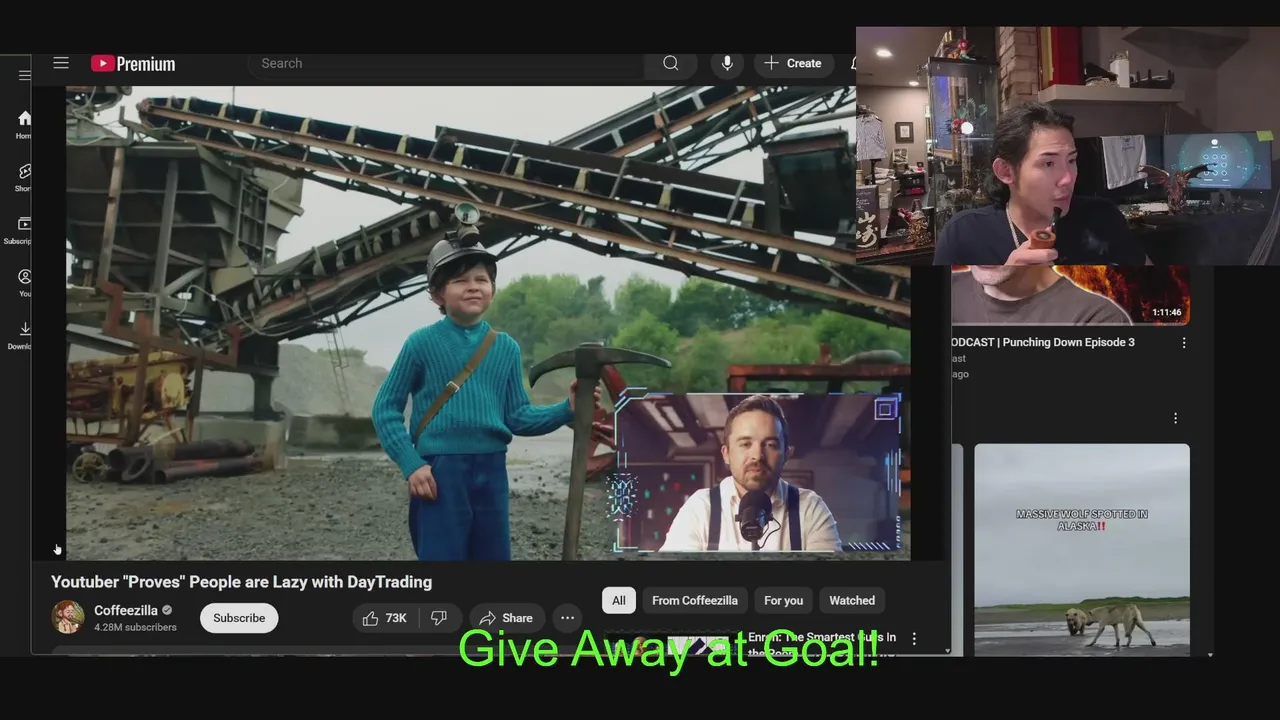Go to the YouTube Premium logo home
The width and height of the screenshot is (1280, 720).
pyautogui.click(x=133, y=63)
